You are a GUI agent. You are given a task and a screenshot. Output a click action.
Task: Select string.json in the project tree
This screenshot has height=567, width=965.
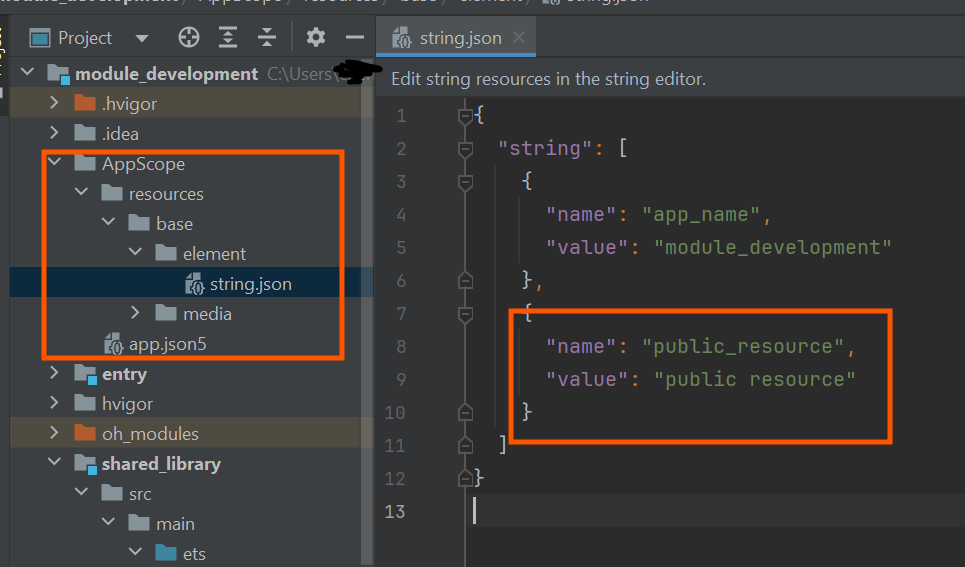[250, 284]
